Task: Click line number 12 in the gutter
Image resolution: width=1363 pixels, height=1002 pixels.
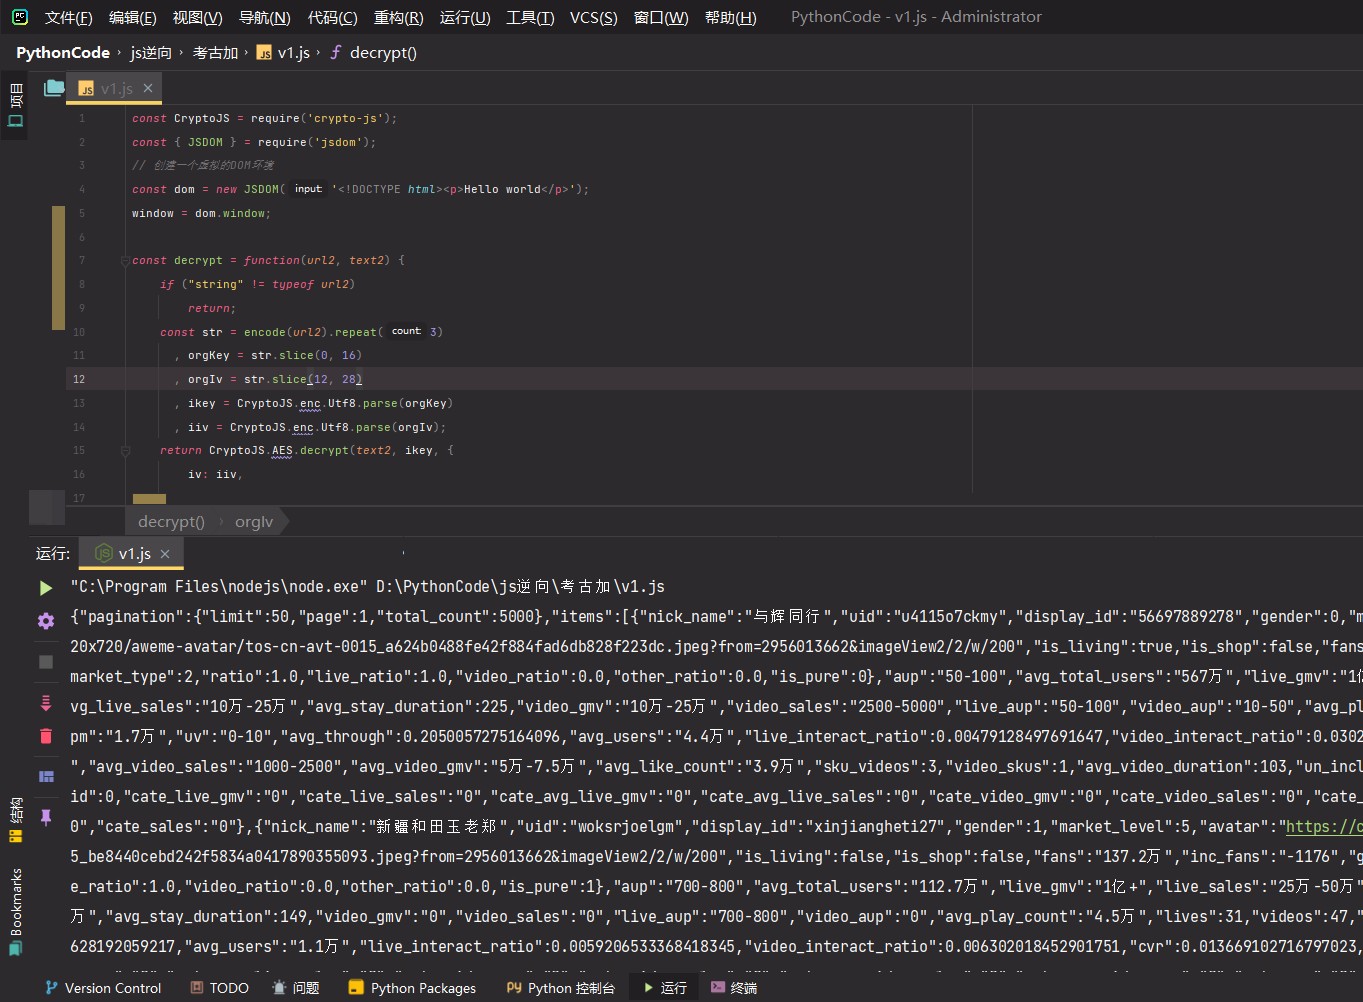Action: click(x=79, y=380)
